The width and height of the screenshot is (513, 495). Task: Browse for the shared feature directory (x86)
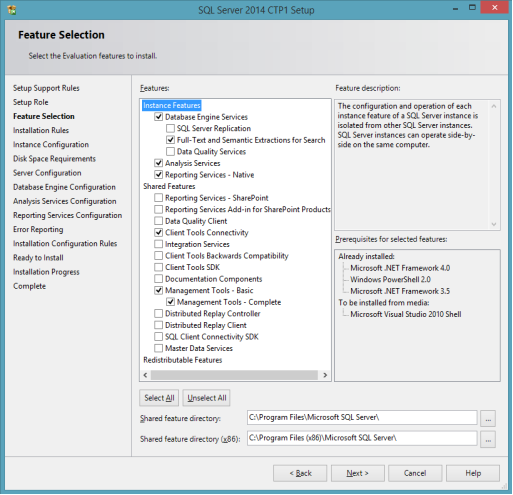point(488,439)
